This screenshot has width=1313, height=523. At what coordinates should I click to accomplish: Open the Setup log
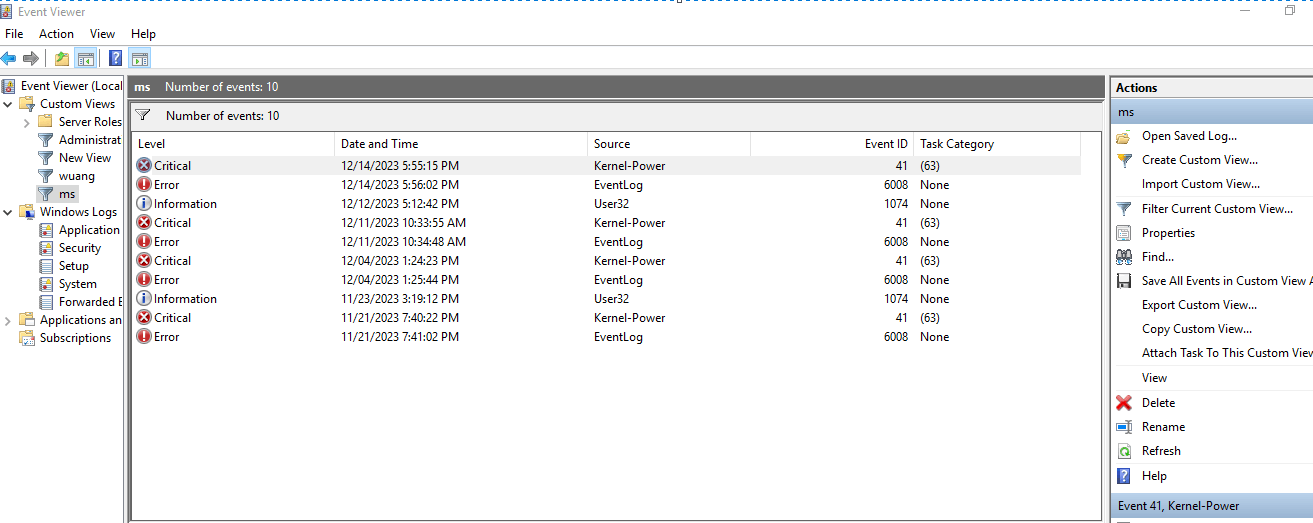click(x=63, y=266)
